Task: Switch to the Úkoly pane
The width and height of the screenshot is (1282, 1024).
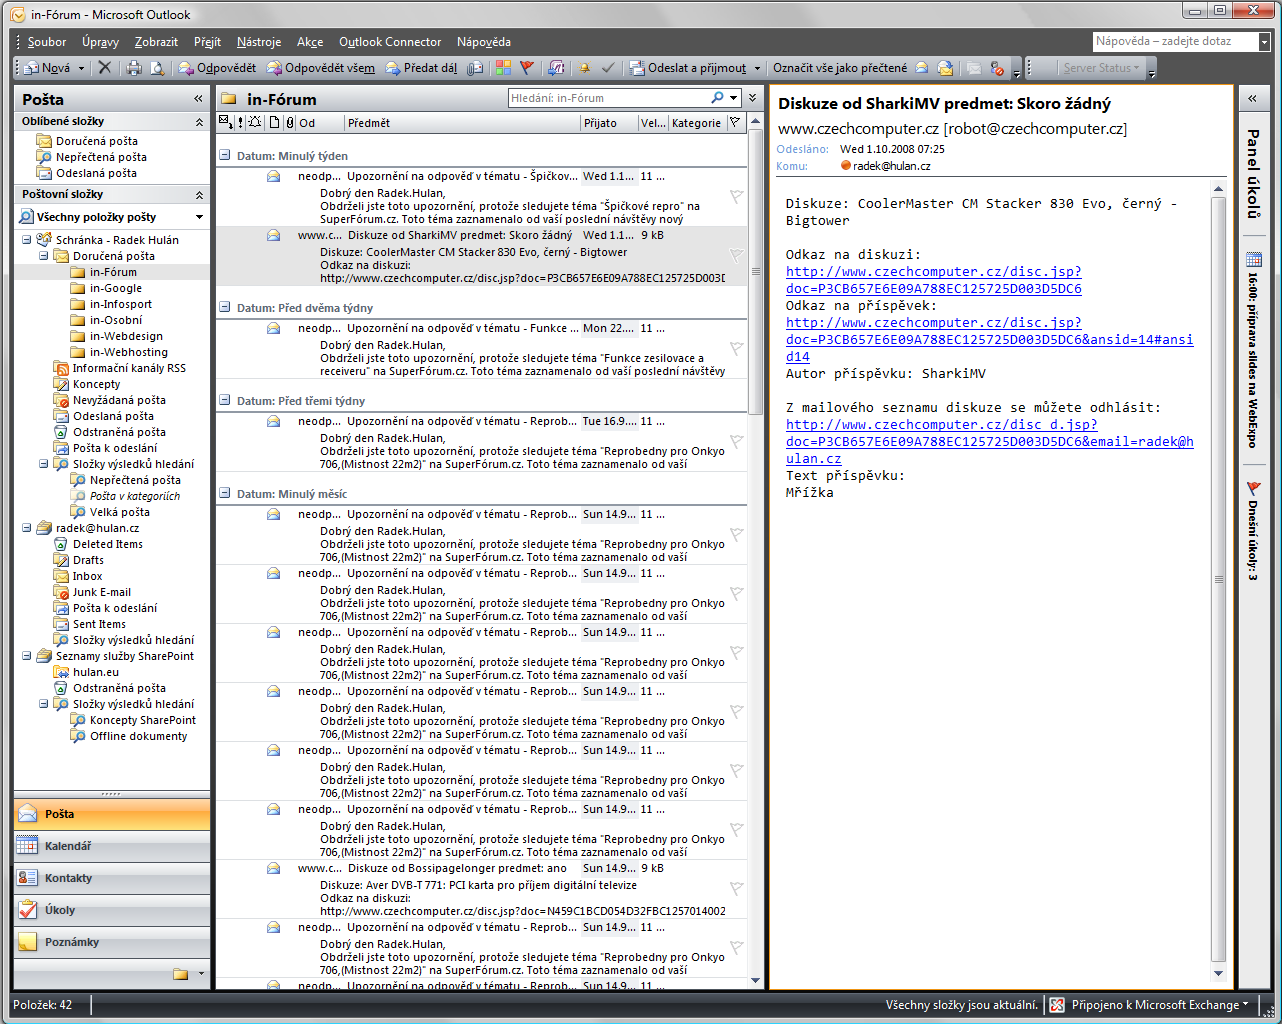Action: [112, 910]
